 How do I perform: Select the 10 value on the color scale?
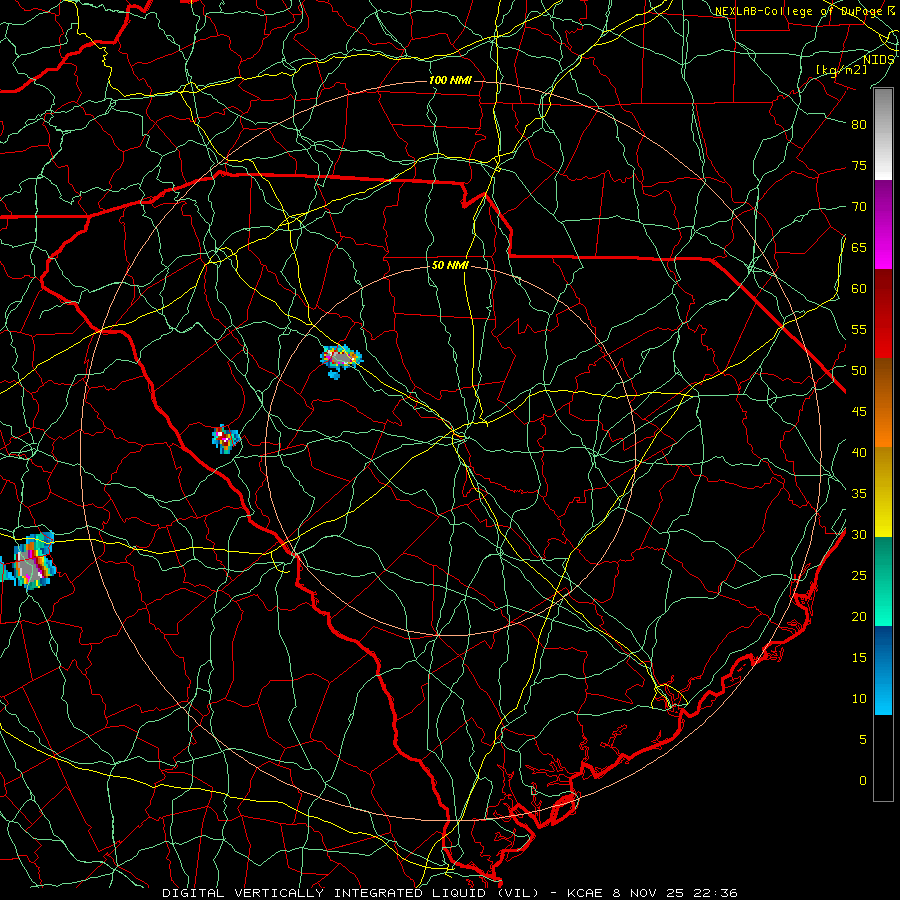pyautogui.click(x=859, y=699)
